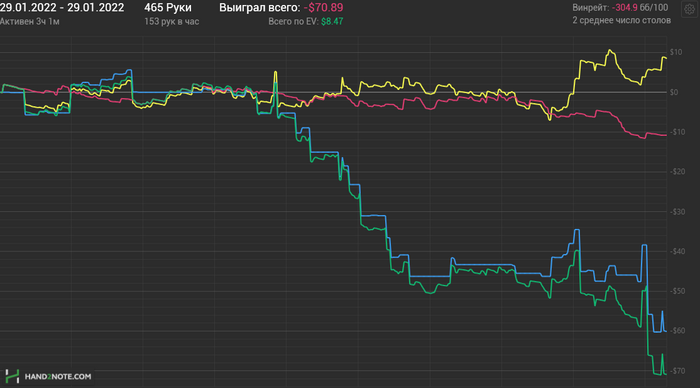Image resolution: width=700 pixels, height=388 pixels.
Task: Click the -$40 axis label
Action: point(677,251)
